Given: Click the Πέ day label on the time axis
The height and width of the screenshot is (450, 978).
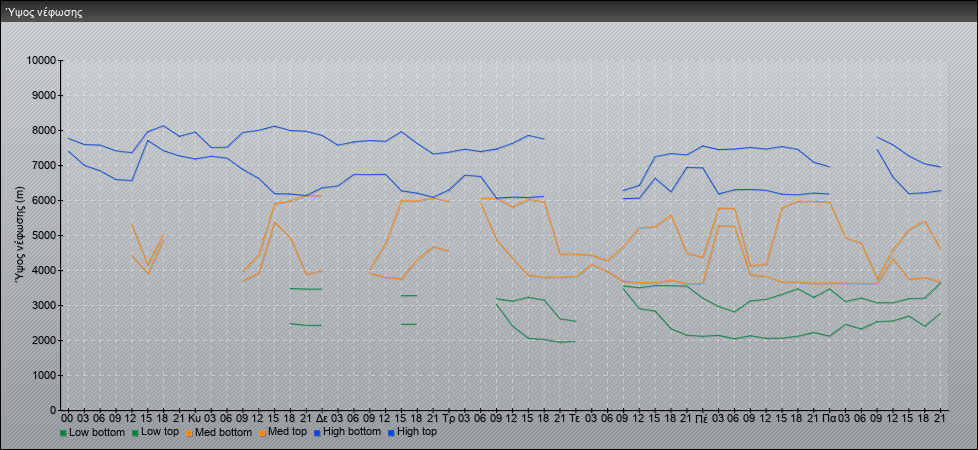Looking at the screenshot, I should point(702,419).
